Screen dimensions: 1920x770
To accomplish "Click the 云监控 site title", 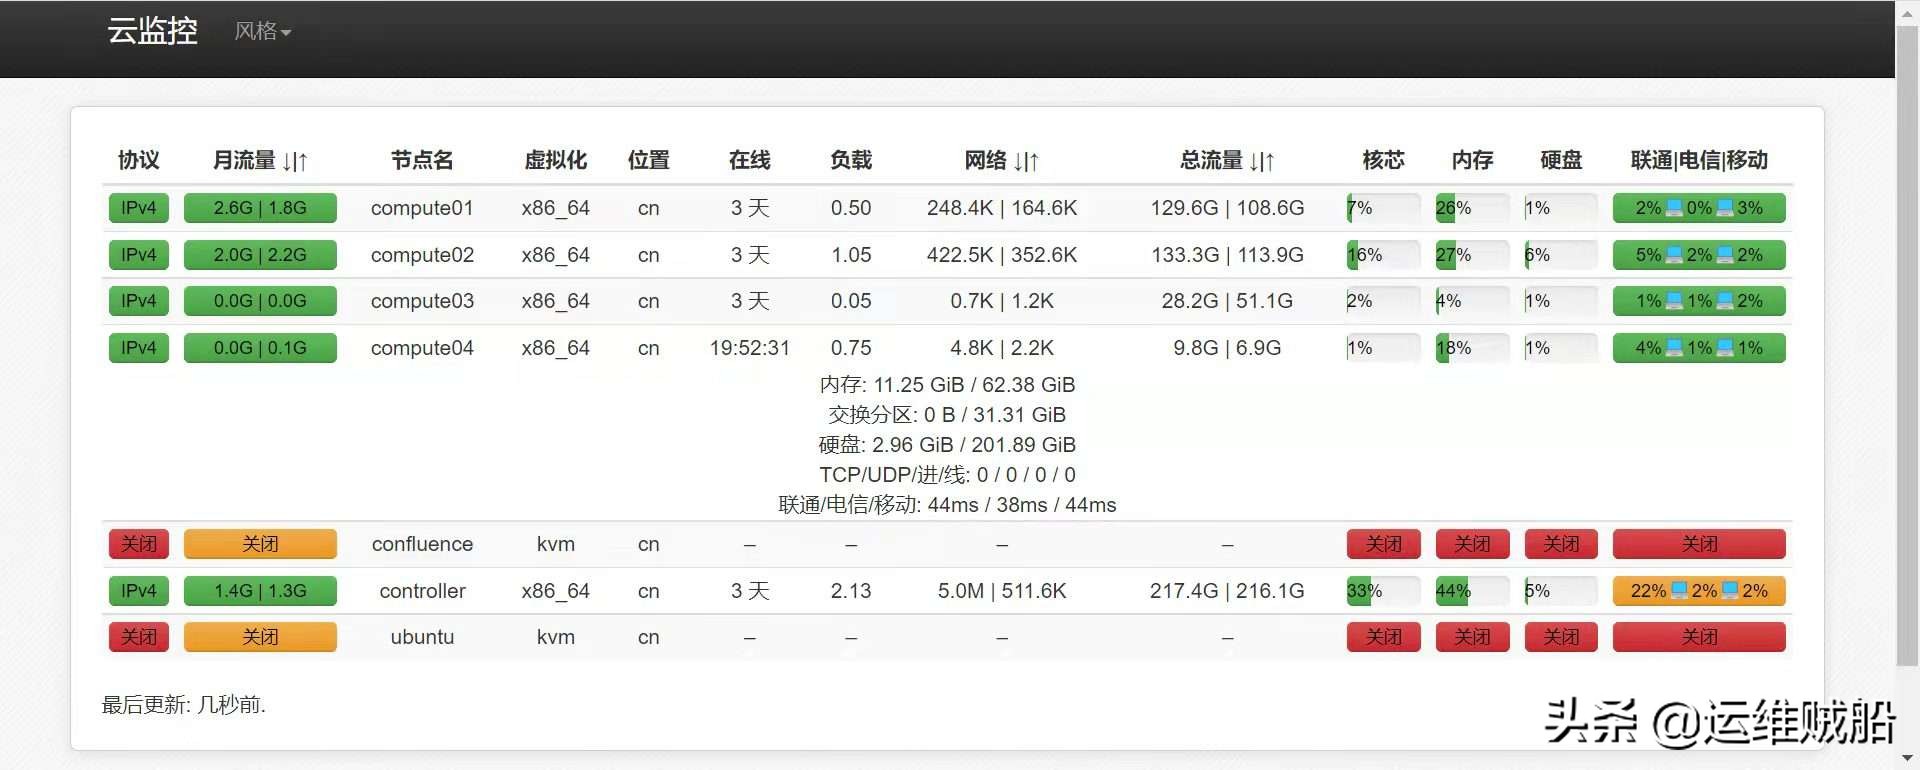I will (x=152, y=31).
